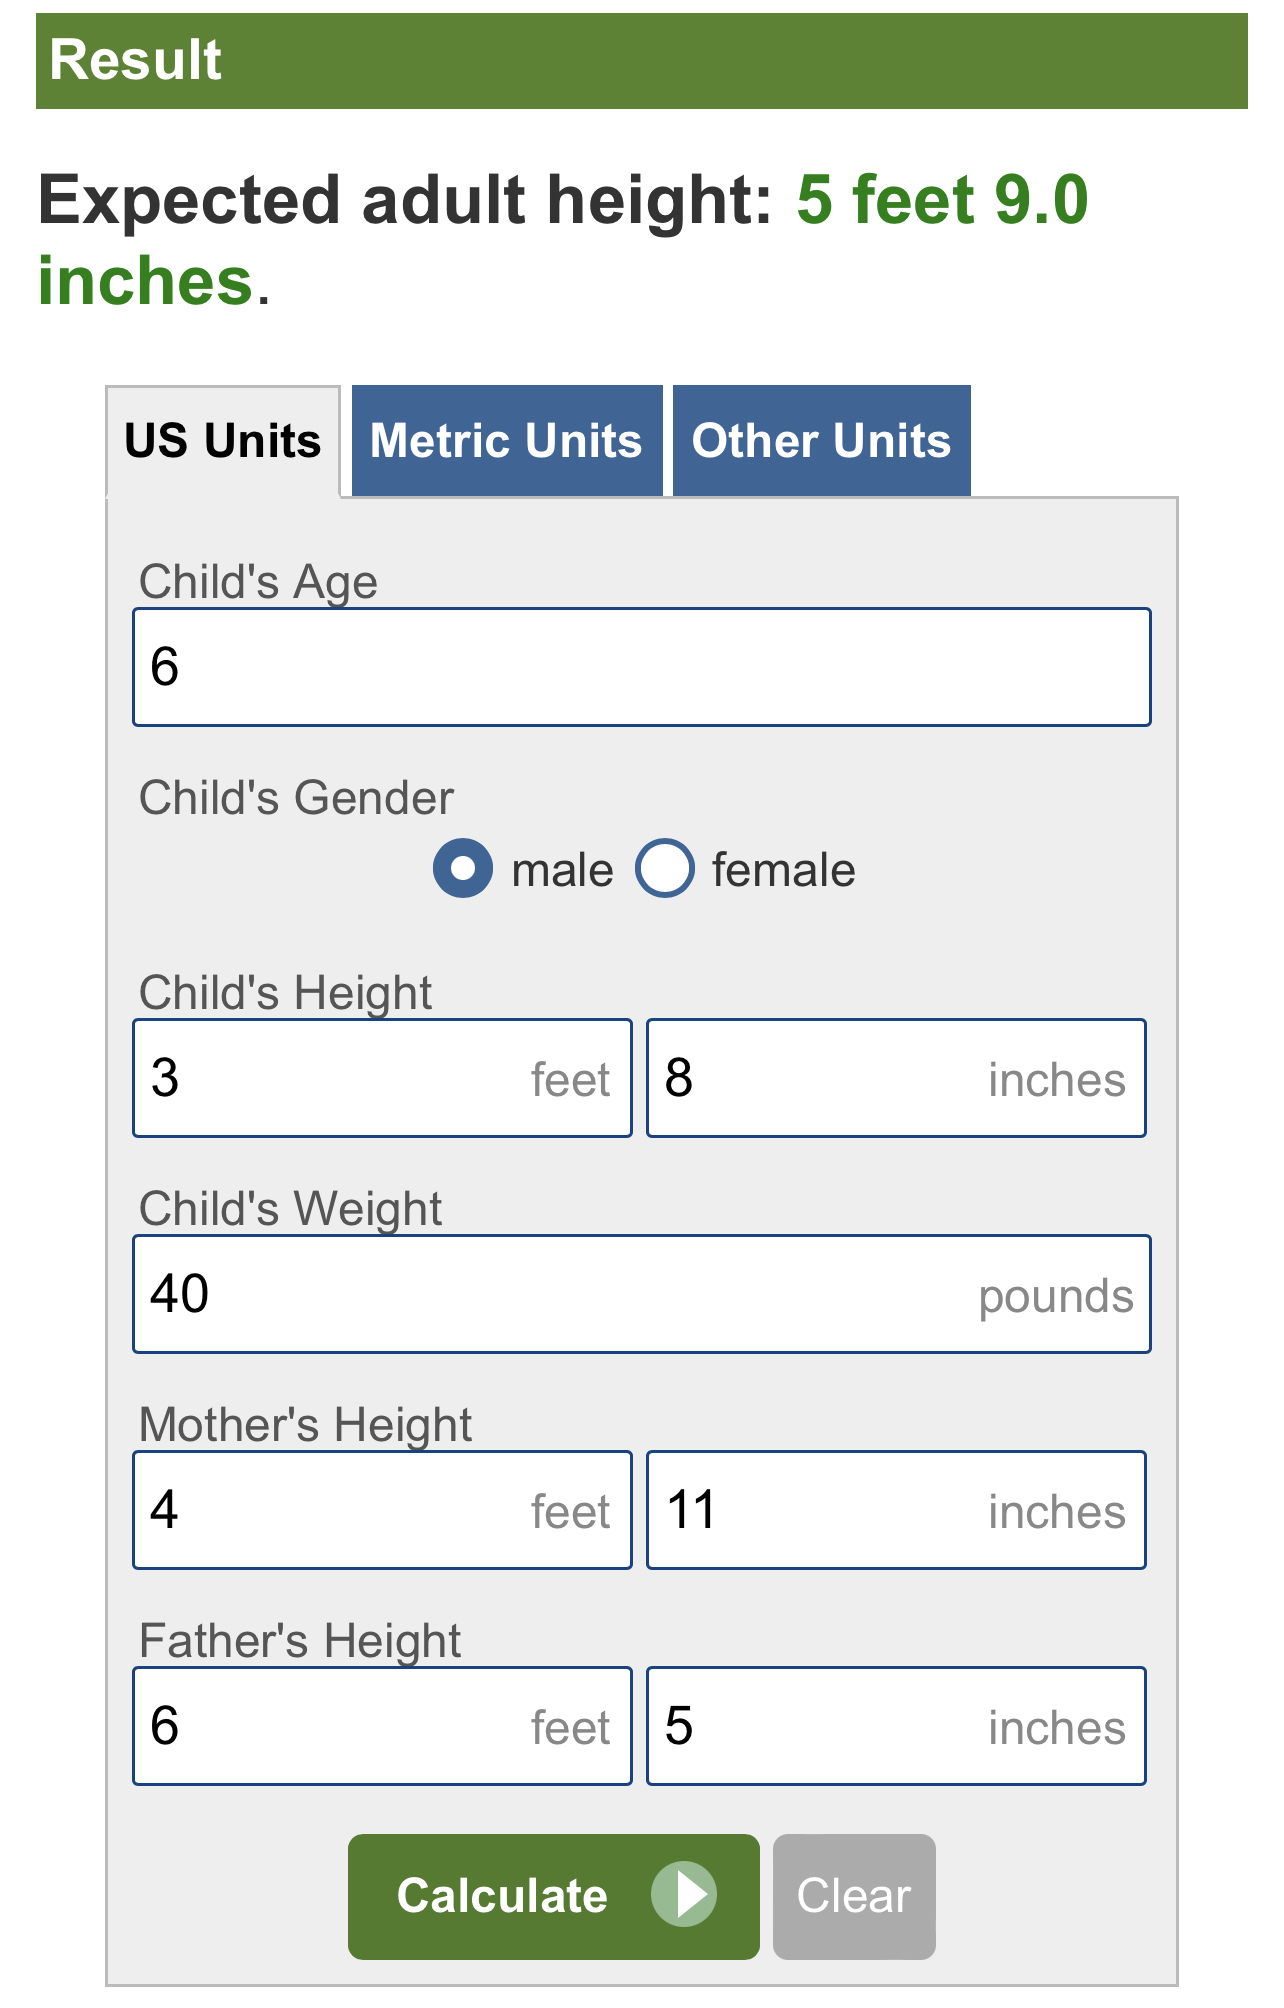The height and width of the screenshot is (2008, 1284).
Task: Click the Clear button
Action: [x=854, y=1896]
